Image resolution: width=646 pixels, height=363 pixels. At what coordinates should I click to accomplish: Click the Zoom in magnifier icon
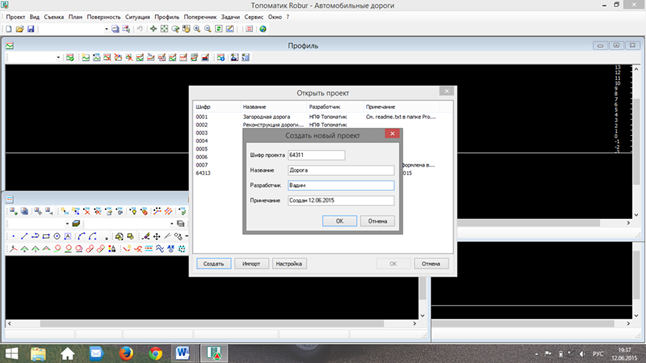pos(197,29)
